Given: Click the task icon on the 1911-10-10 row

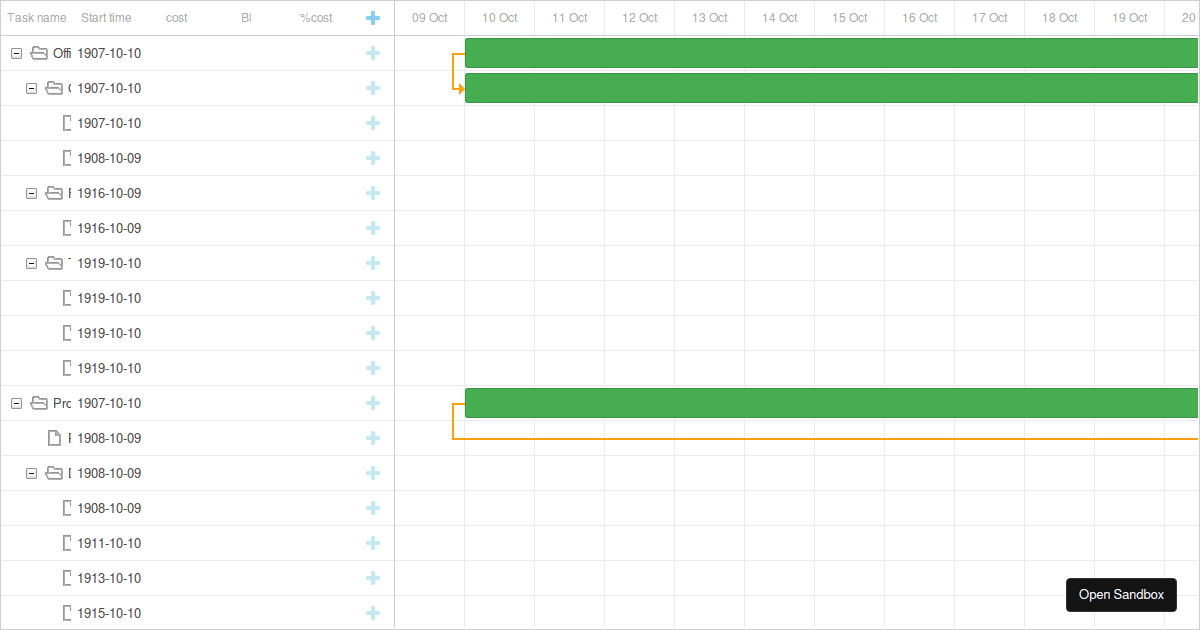Looking at the screenshot, I should [67, 543].
